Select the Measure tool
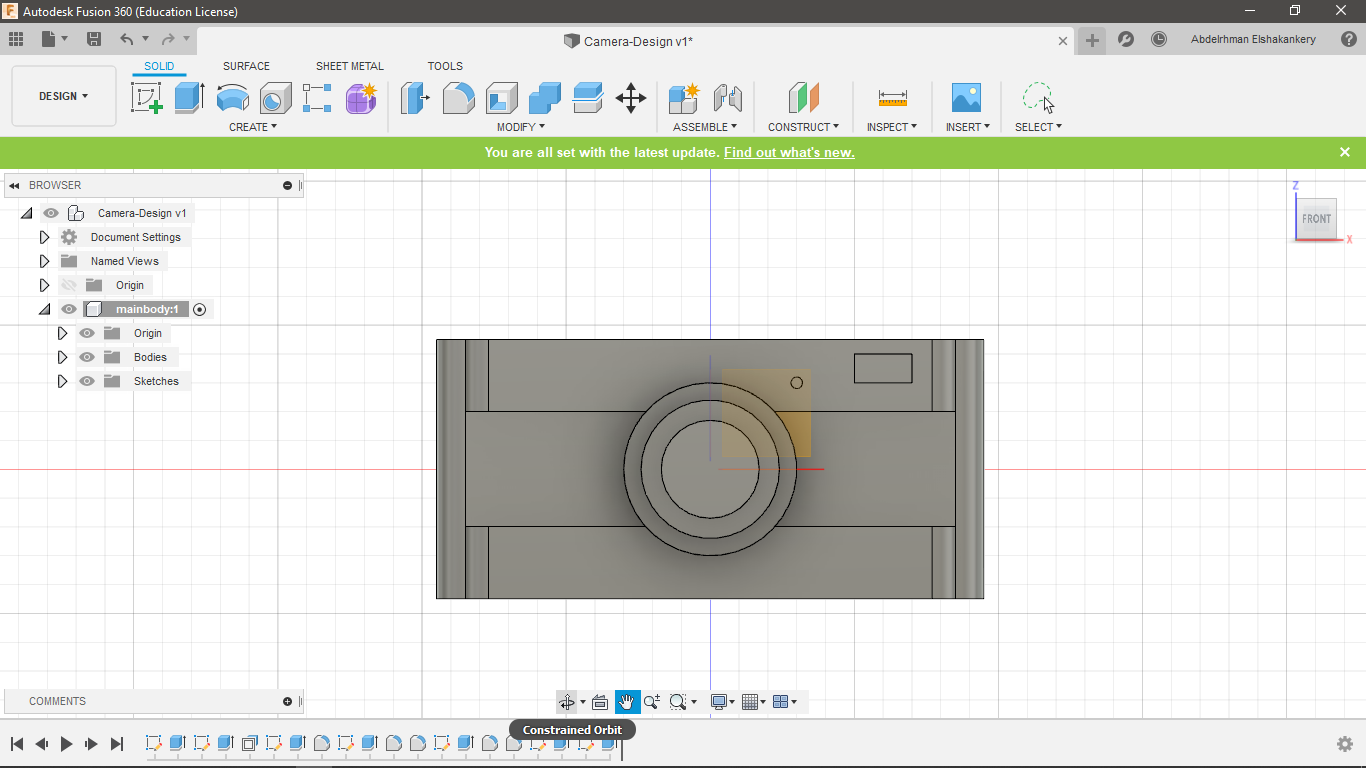Image resolution: width=1366 pixels, height=768 pixels. pos(893,98)
